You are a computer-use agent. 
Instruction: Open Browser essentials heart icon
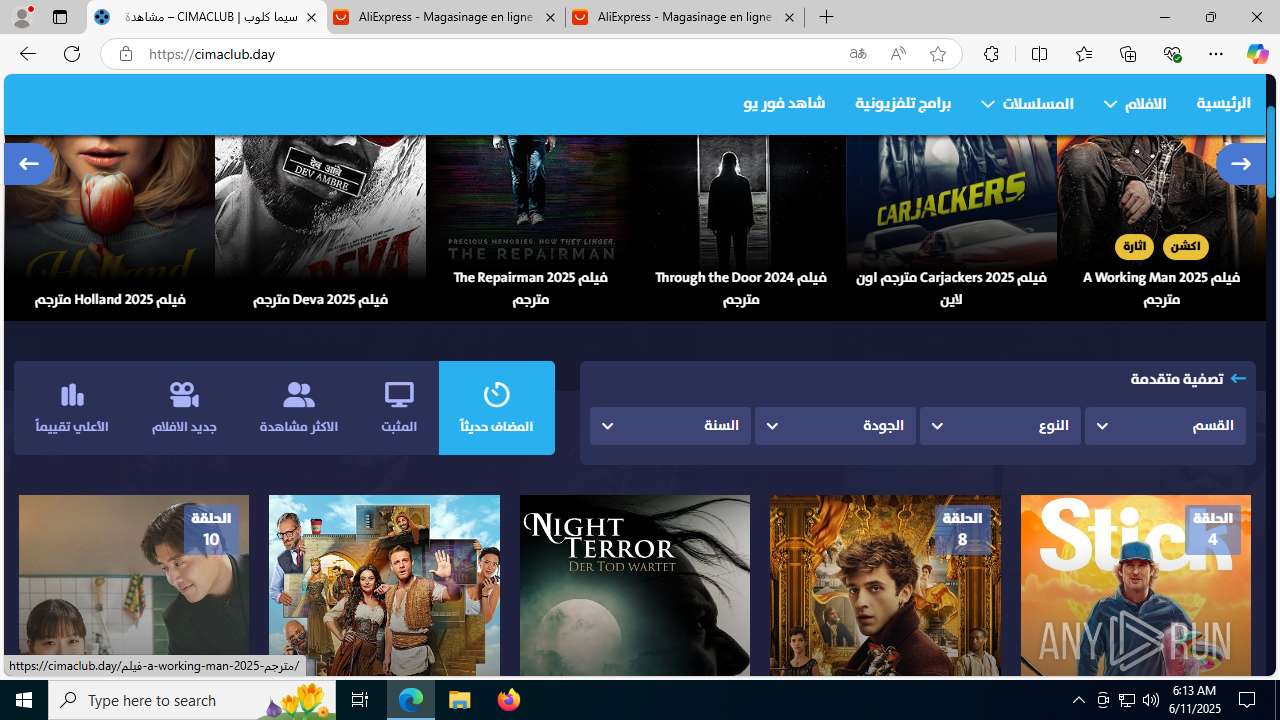pos(1172,54)
